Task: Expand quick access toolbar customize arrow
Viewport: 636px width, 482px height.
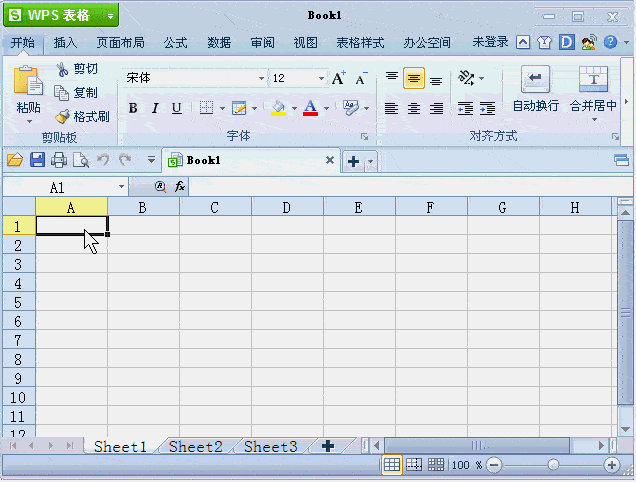Action: 151,159
